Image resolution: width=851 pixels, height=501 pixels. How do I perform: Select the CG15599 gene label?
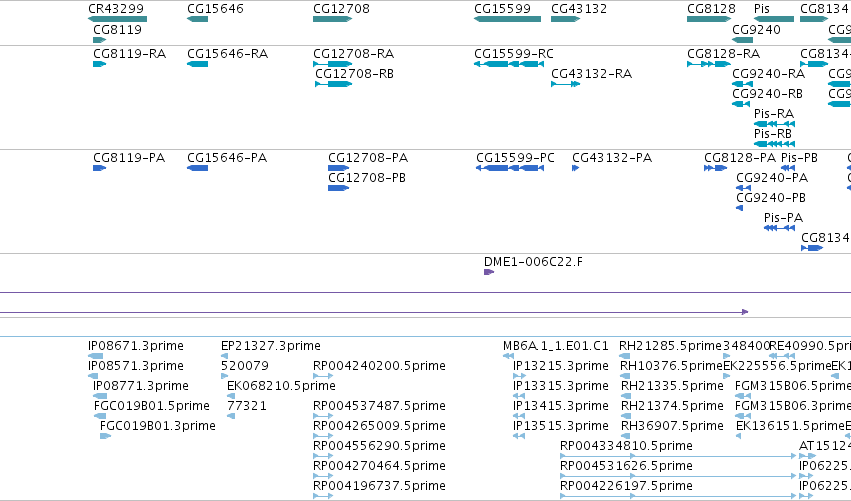503,9
